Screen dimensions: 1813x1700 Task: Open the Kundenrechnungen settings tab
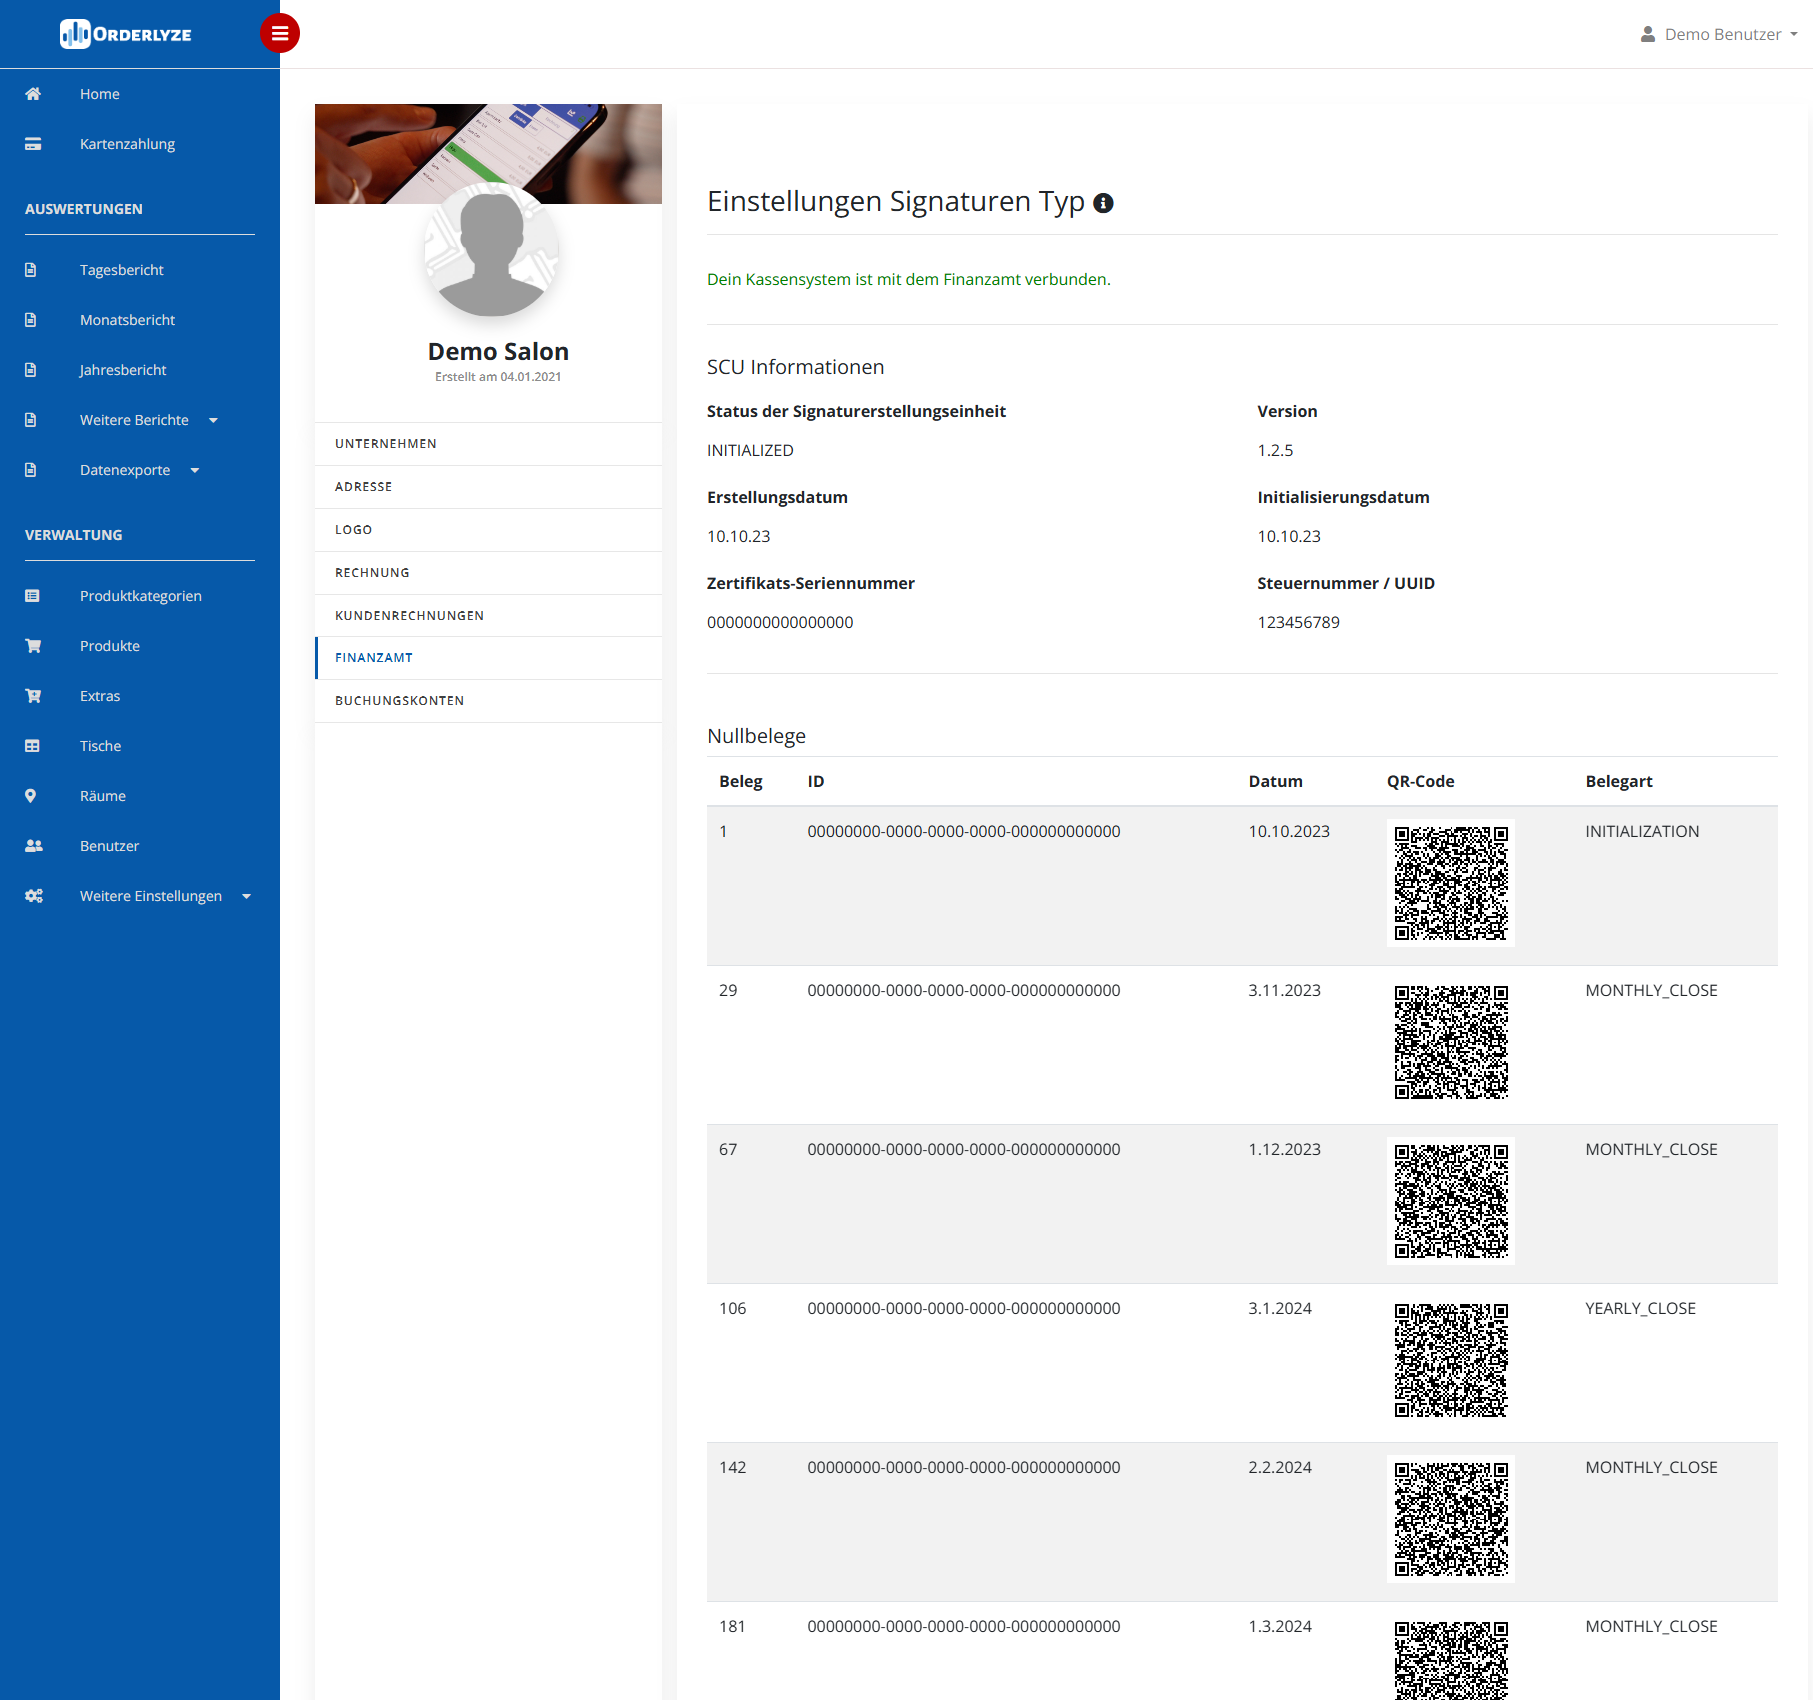(488, 616)
